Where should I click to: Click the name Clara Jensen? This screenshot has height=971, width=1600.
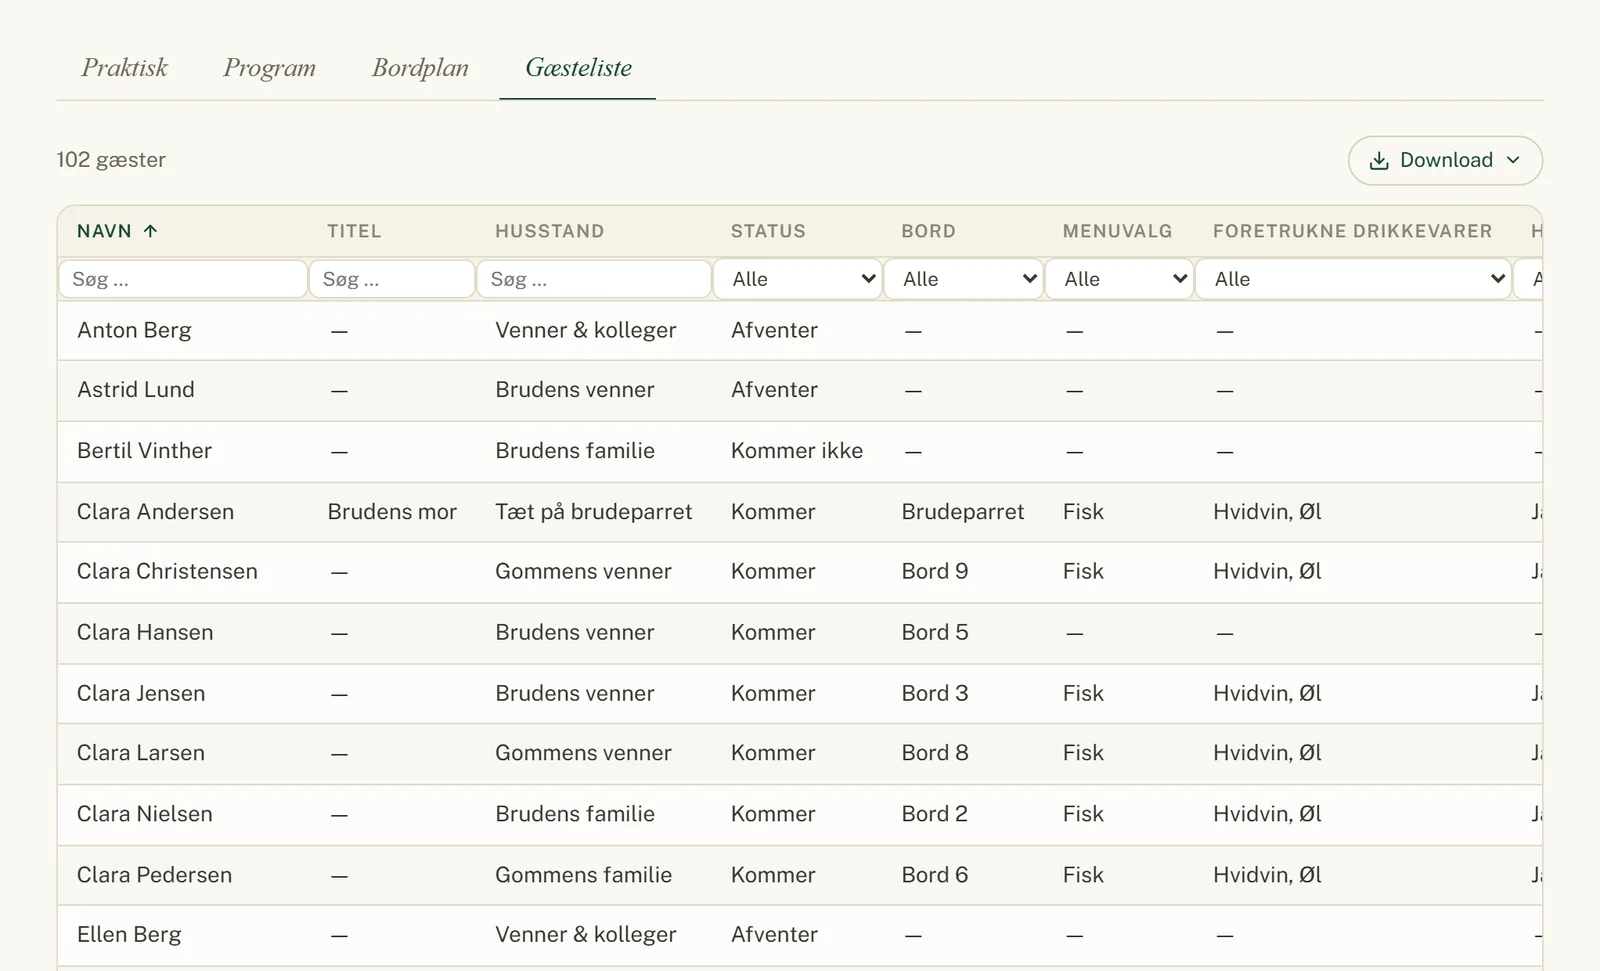(x=141, y=694)
